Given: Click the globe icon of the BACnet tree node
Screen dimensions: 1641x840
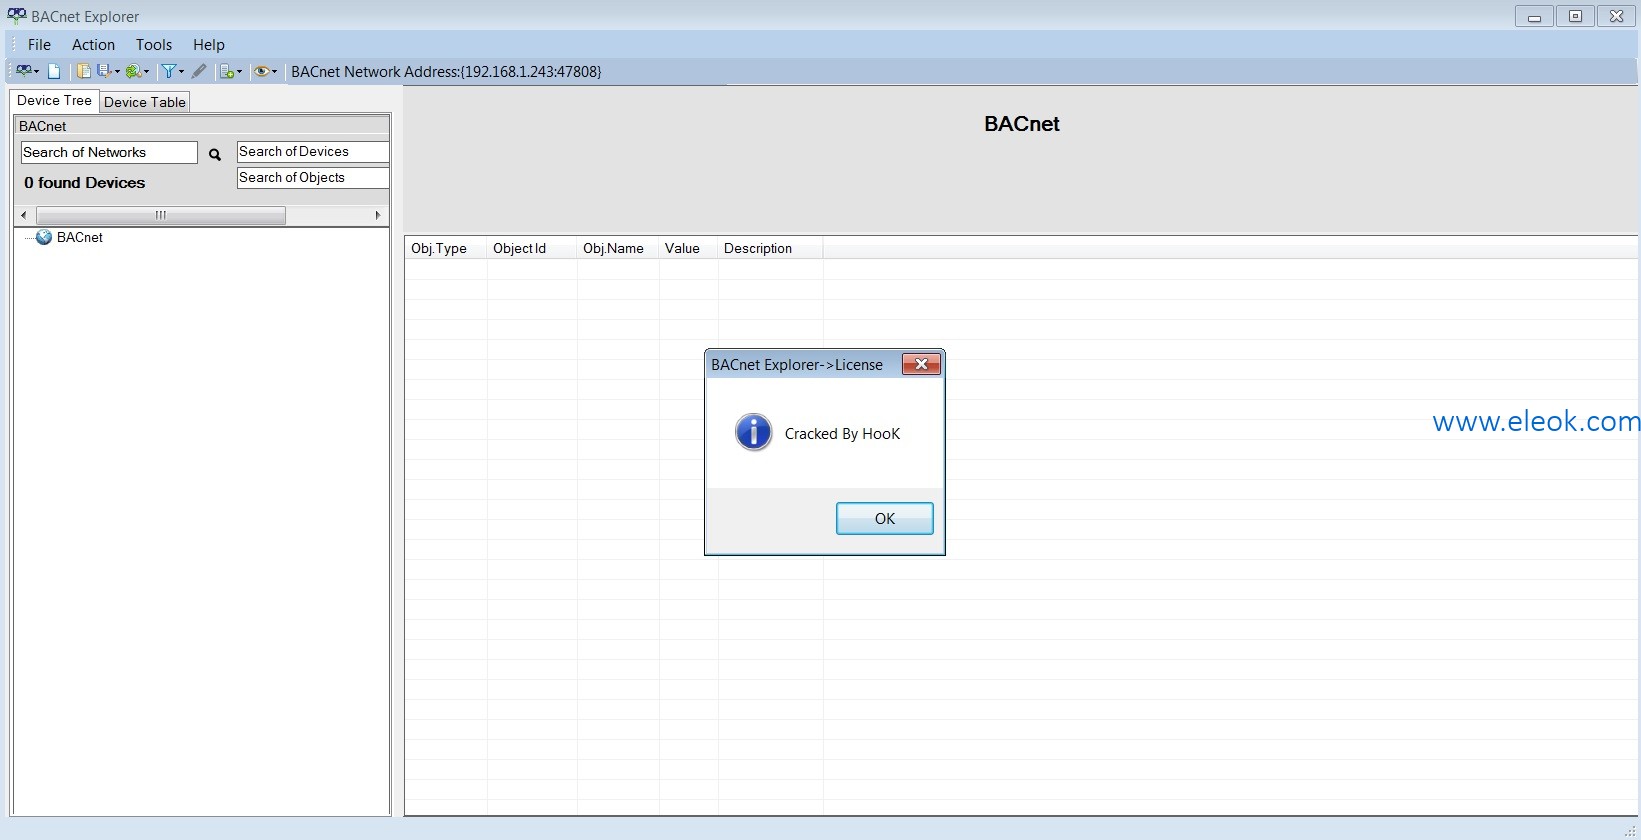Looking at the screenshot, I should click(x=44, y=237).
